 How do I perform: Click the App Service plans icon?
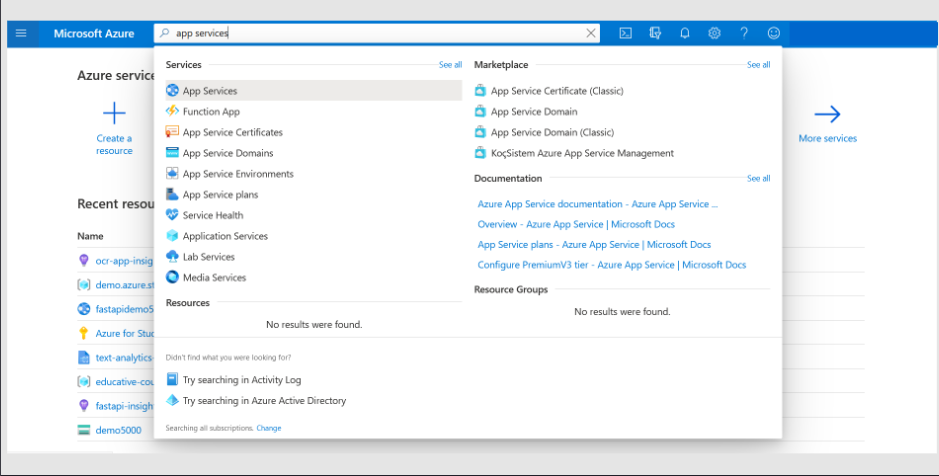tap(172, 194)
